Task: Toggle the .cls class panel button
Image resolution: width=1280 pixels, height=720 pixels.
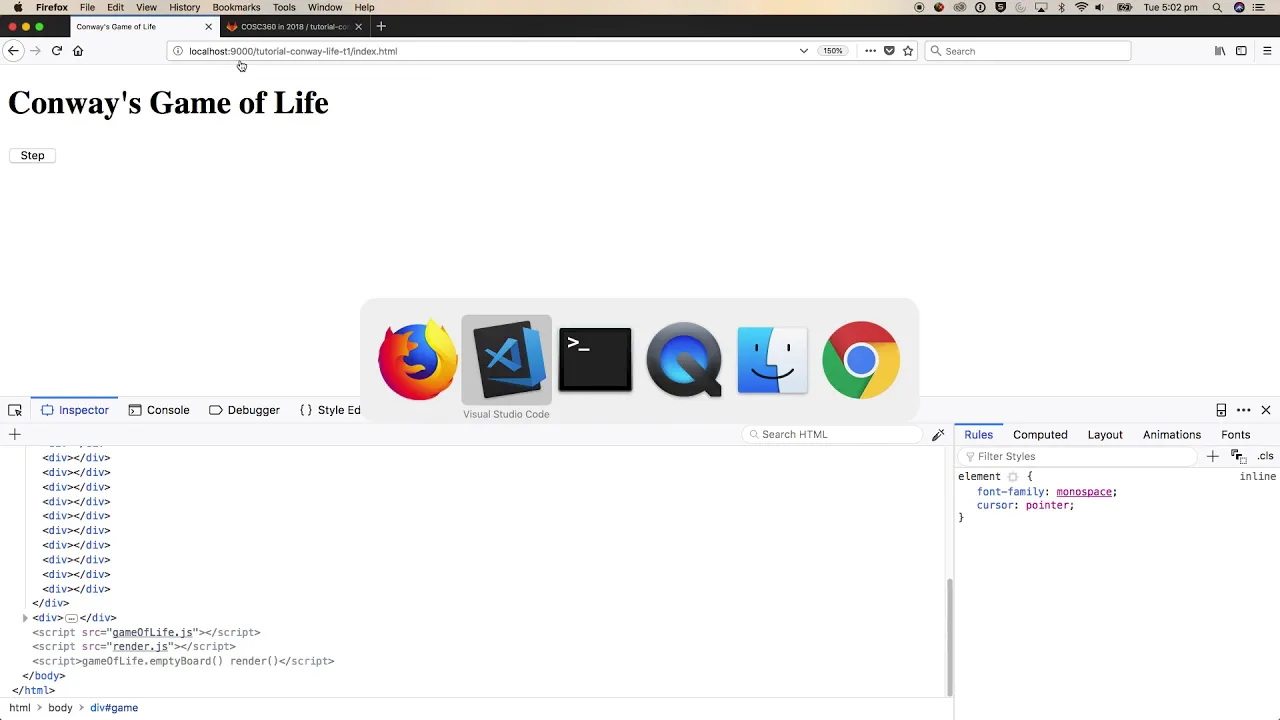Action: tap(1266, 456)
